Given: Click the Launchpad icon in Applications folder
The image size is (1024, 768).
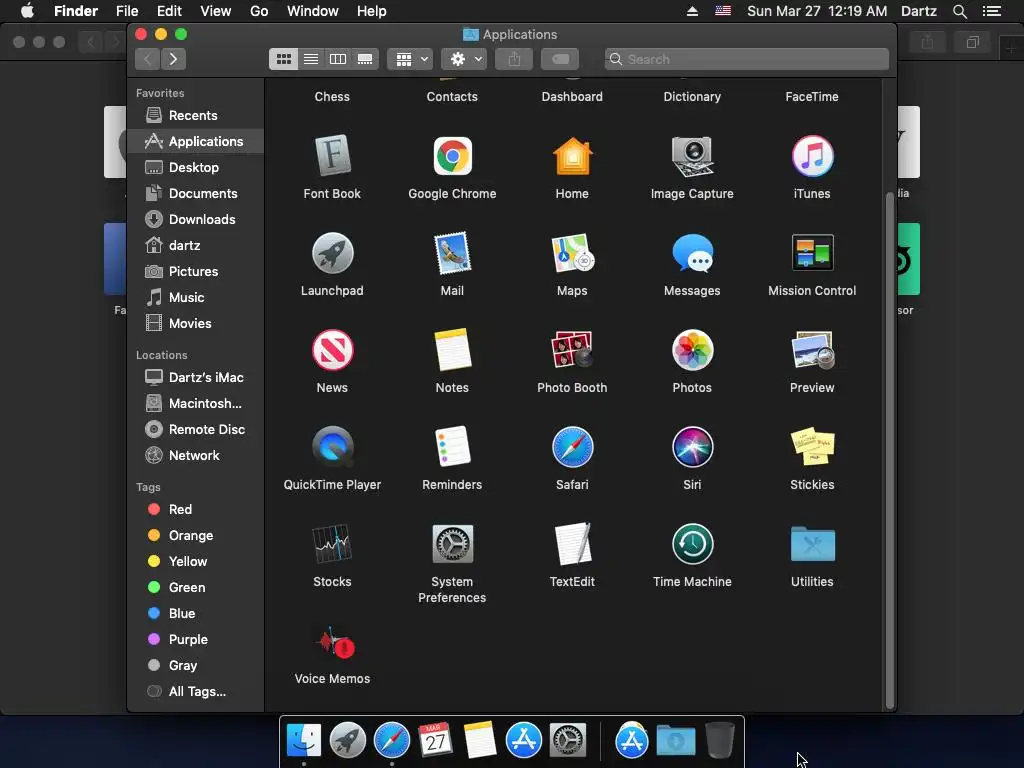Looking at the screenshot, I should click(x=332, y=253).
